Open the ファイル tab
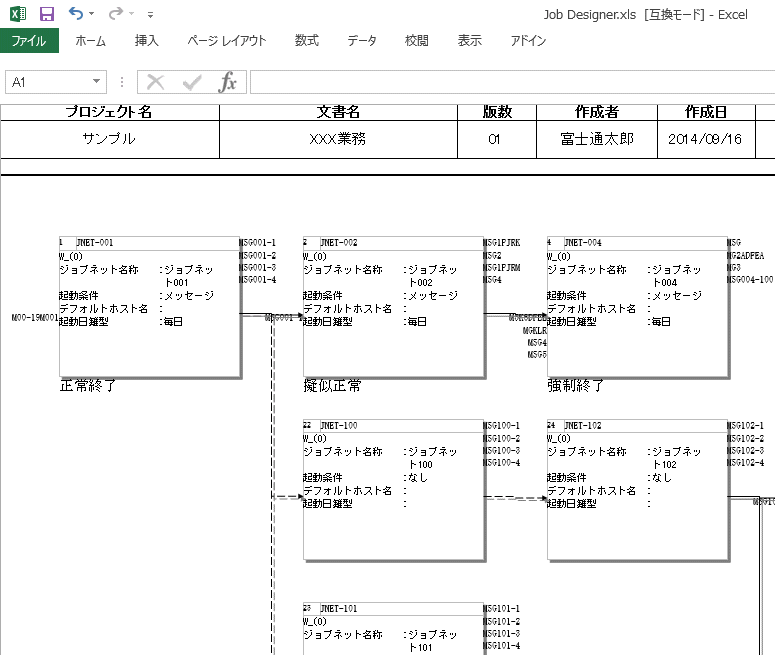 (x=29, y=41)
